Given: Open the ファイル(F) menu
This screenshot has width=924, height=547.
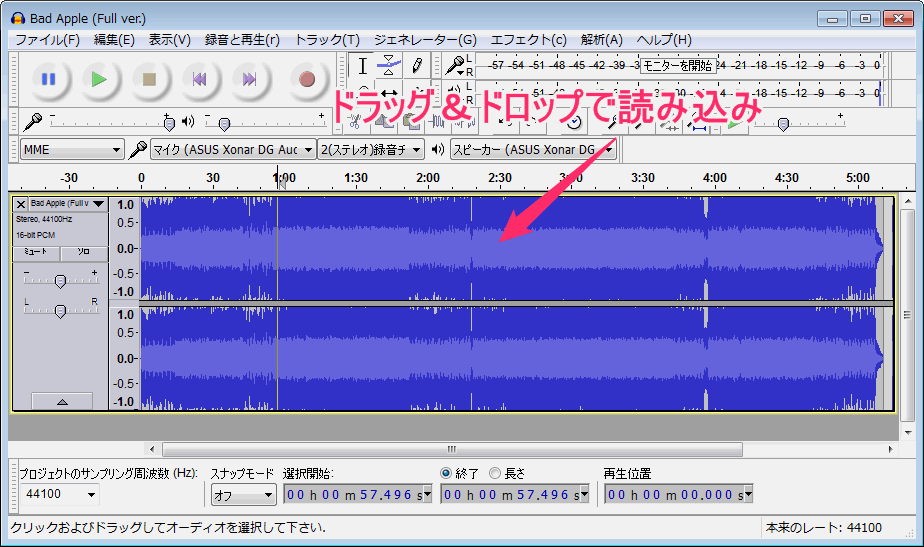Looking at the screenshot, I should [x=47, y=39].
